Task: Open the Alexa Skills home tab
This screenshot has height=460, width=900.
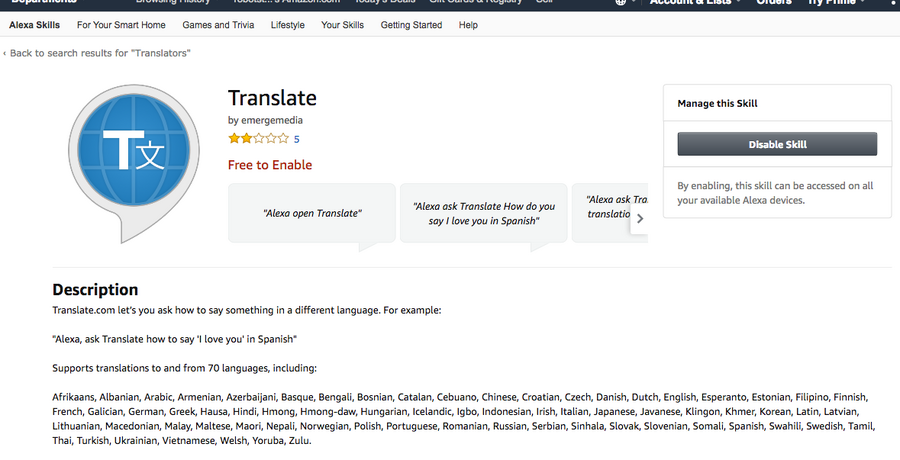Action: coord(34,25)
